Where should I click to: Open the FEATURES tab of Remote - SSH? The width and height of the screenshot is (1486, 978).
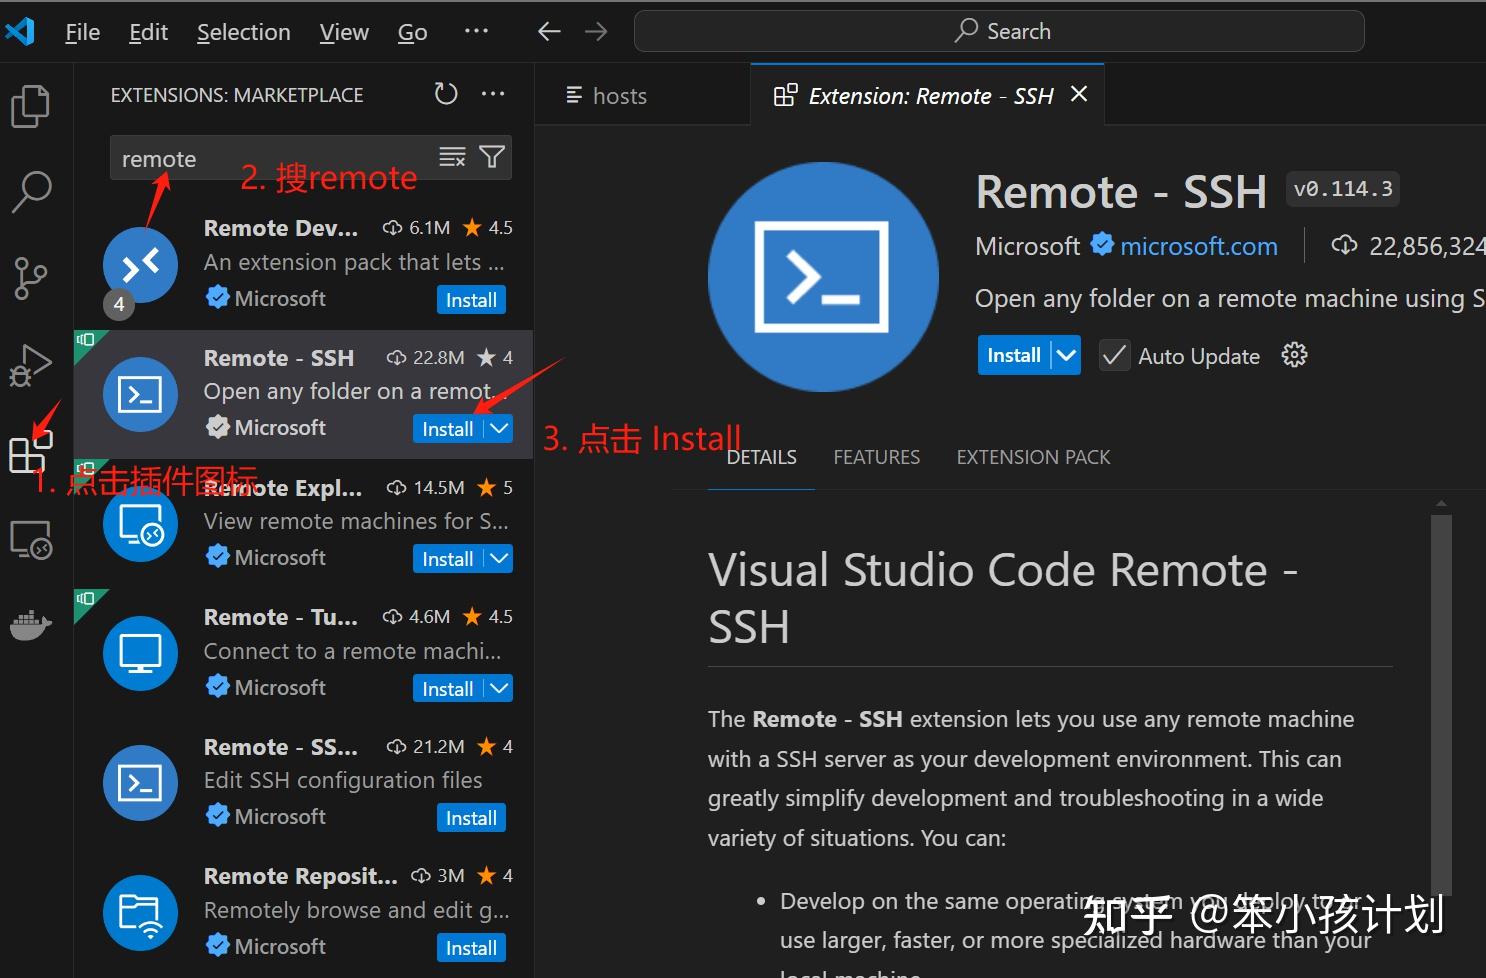(876, 457)
